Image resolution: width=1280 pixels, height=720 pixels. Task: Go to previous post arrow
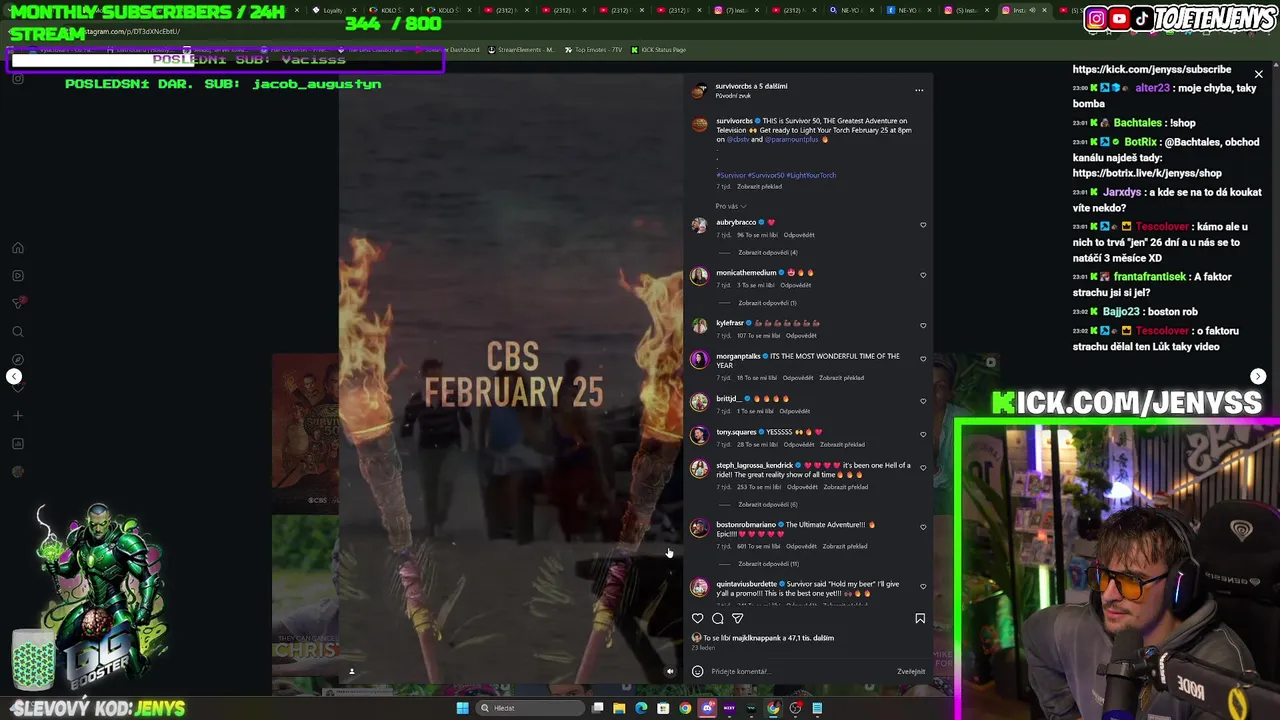(14, 376)
